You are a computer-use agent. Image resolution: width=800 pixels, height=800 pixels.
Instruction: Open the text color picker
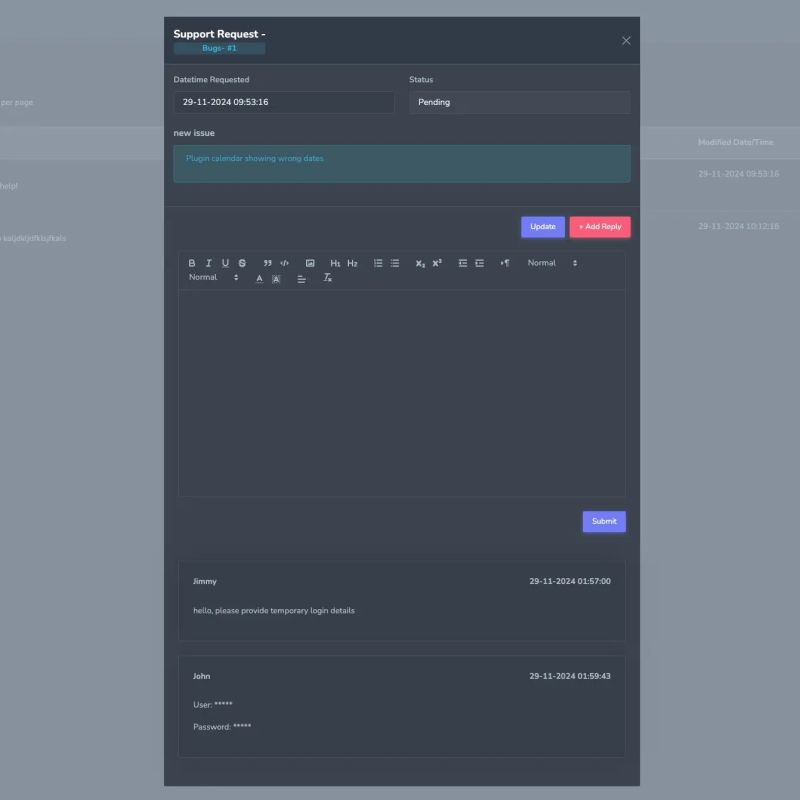click(x=259, y=279)
